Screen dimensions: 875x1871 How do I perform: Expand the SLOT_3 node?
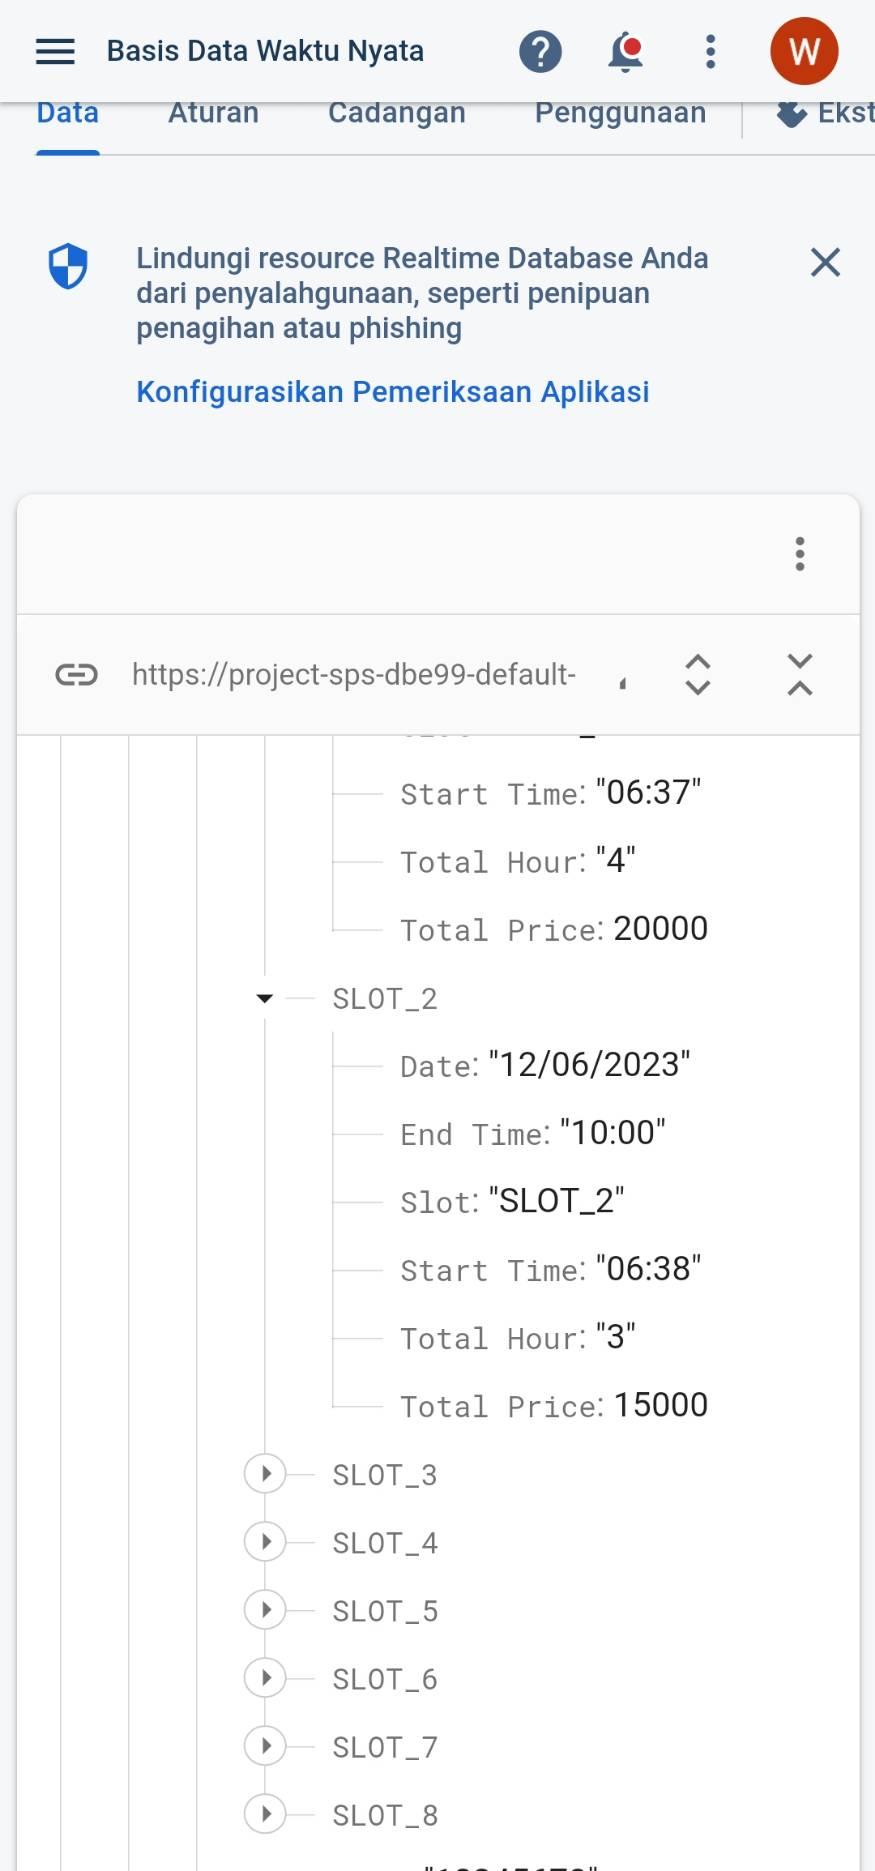tap(265, 1474)
